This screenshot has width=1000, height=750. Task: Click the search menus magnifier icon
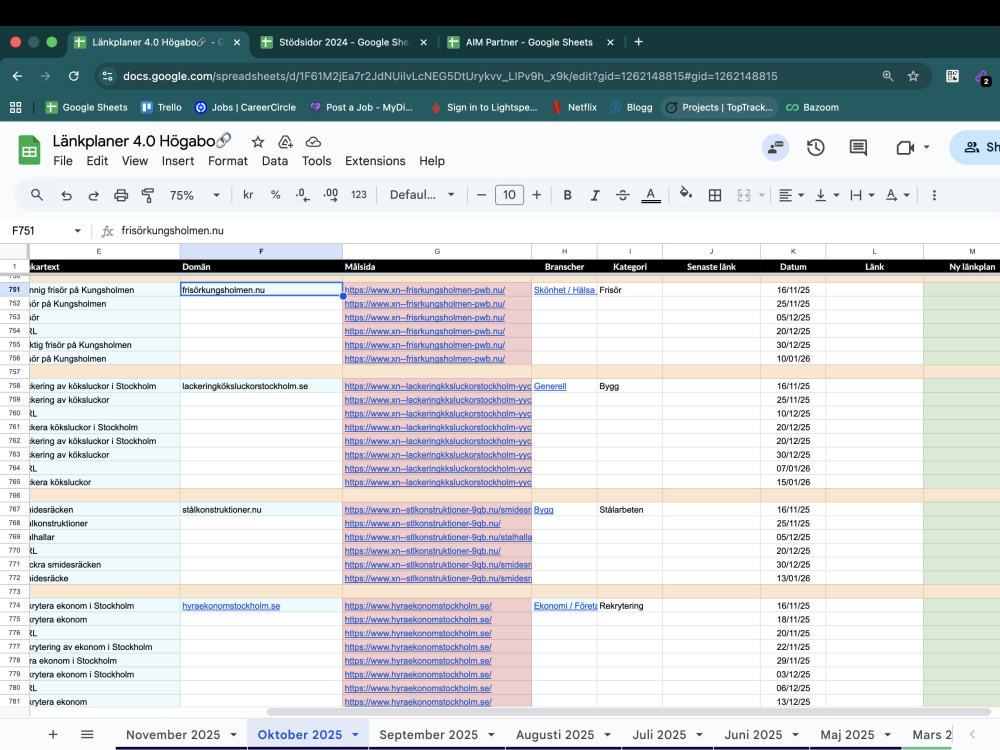(x=37, y=195)
